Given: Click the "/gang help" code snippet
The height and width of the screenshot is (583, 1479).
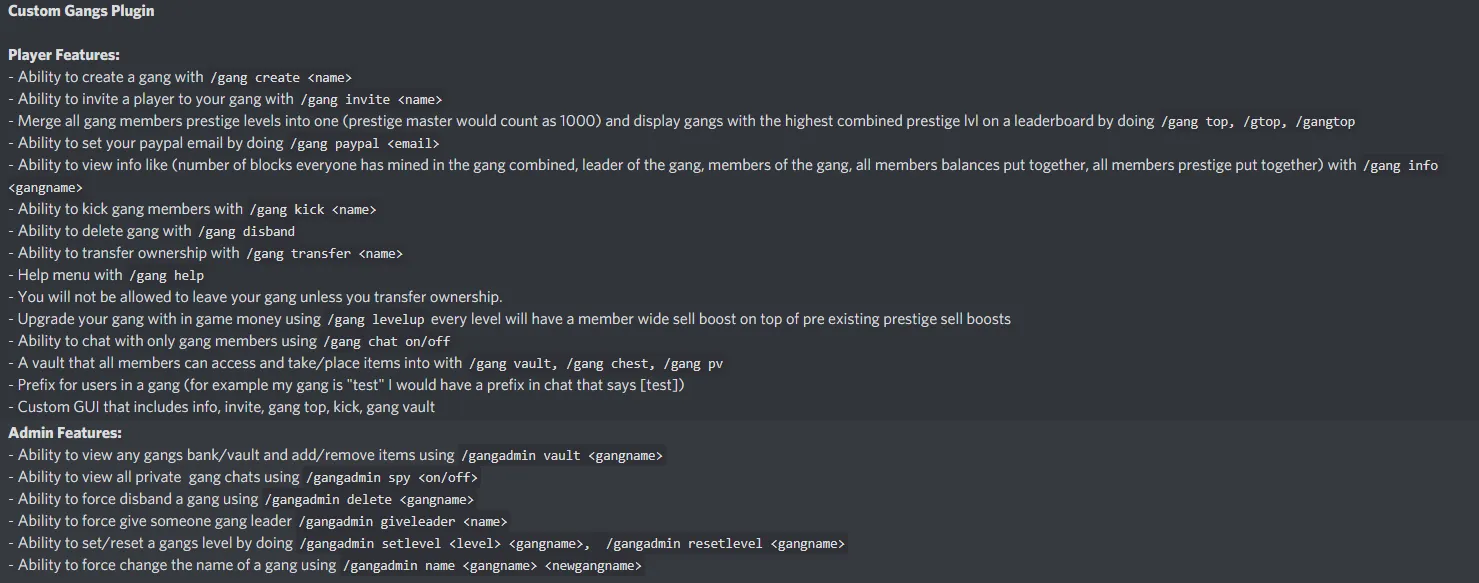Looking at the screenshot, I should (166, 276).
